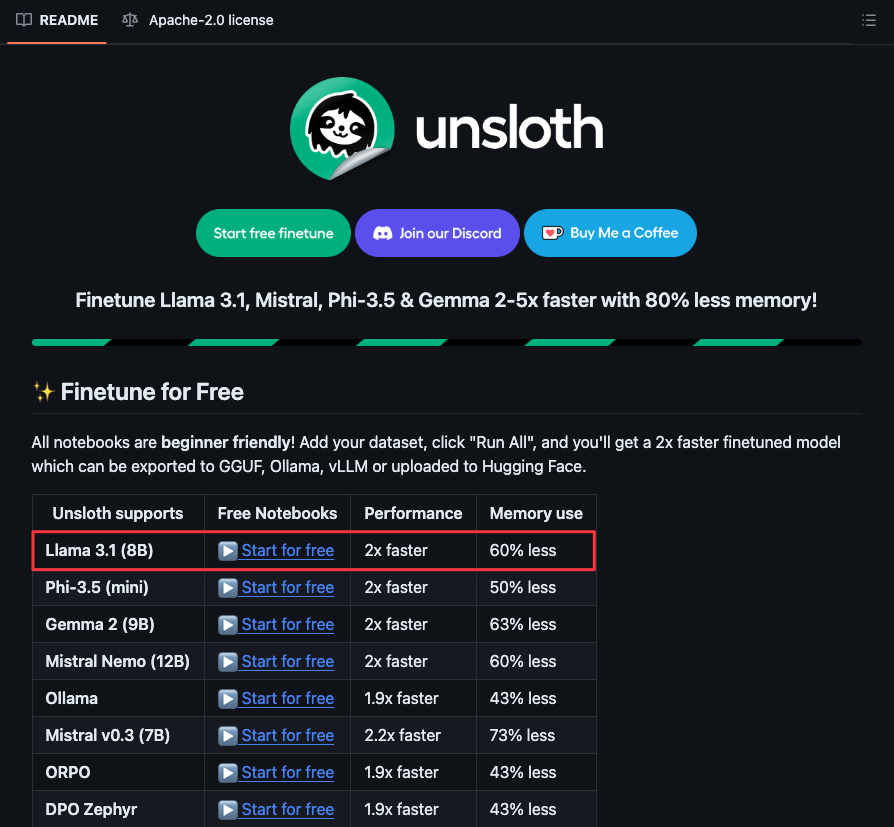Click the Join our Discord button
This screenshot has height=827, width=894.
(x=437, y=233)
